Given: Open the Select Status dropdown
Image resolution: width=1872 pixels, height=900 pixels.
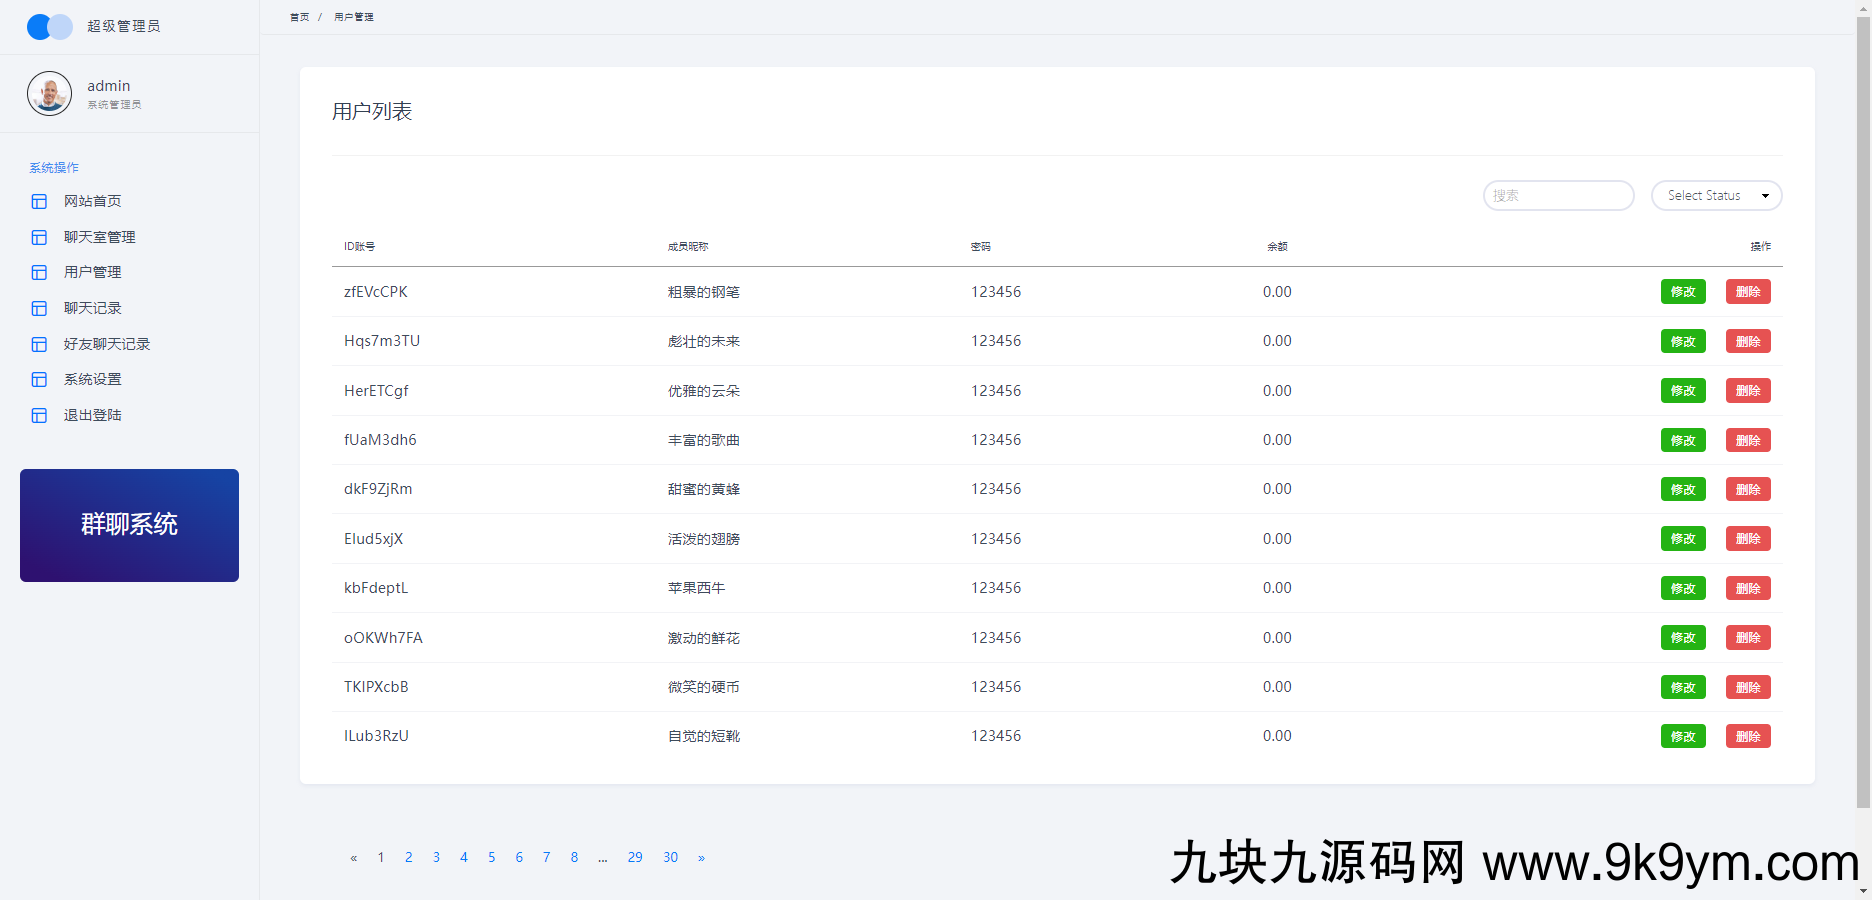Looking at the screenshot, I should (x=1716, y=195).
